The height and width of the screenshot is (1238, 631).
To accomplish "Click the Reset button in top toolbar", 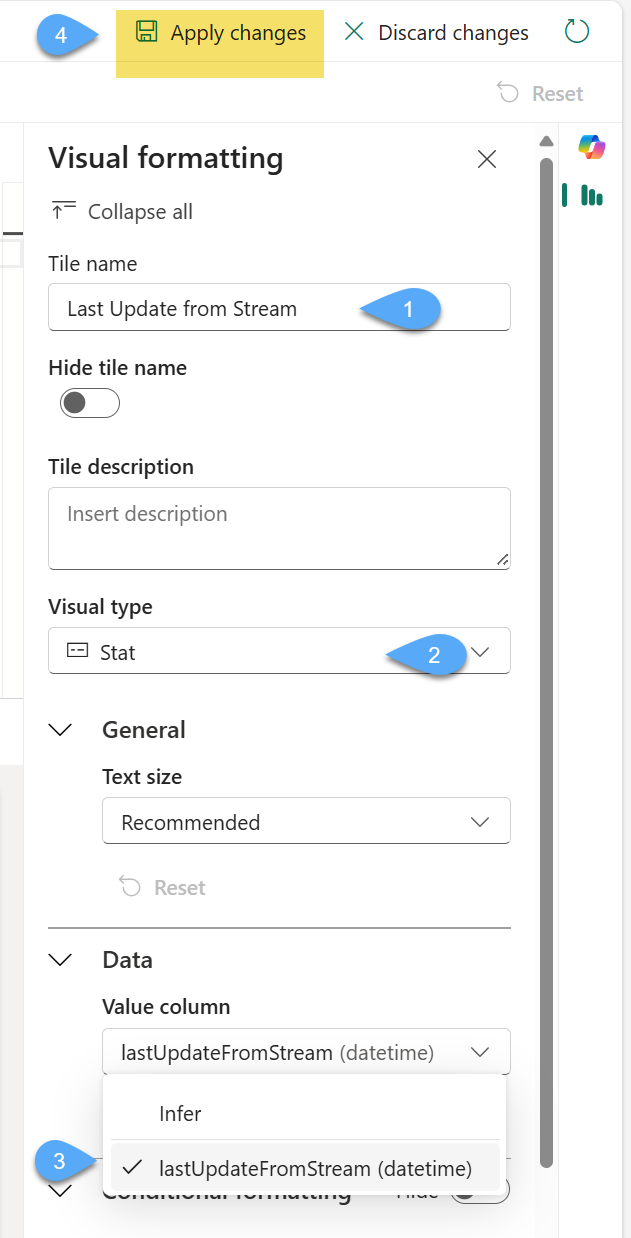I will [x=541, y=94].
